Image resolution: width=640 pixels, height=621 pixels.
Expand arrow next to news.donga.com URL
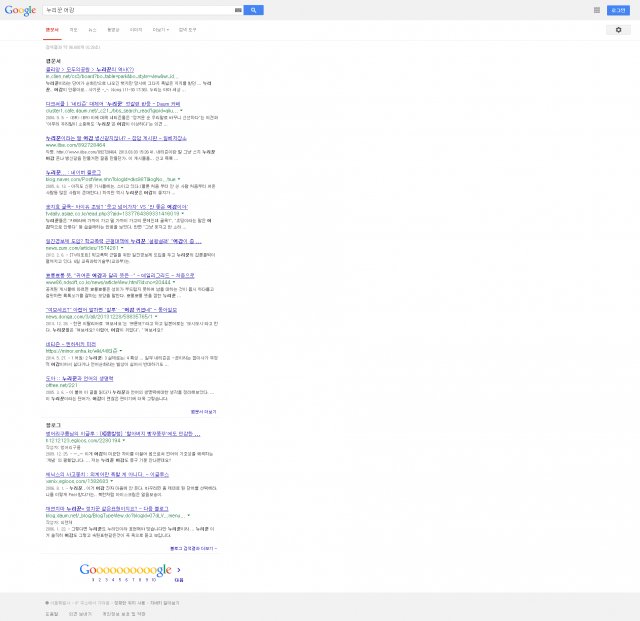(156, 316)
